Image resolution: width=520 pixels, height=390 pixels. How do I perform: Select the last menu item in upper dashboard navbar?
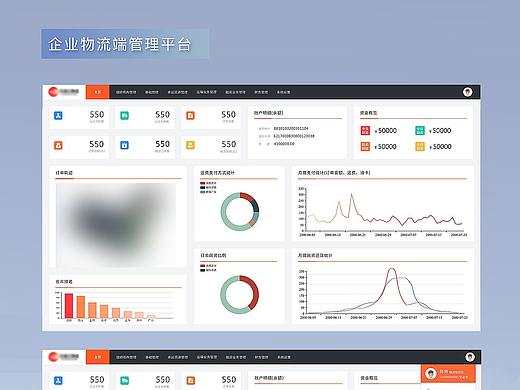(x=283, y=92)
